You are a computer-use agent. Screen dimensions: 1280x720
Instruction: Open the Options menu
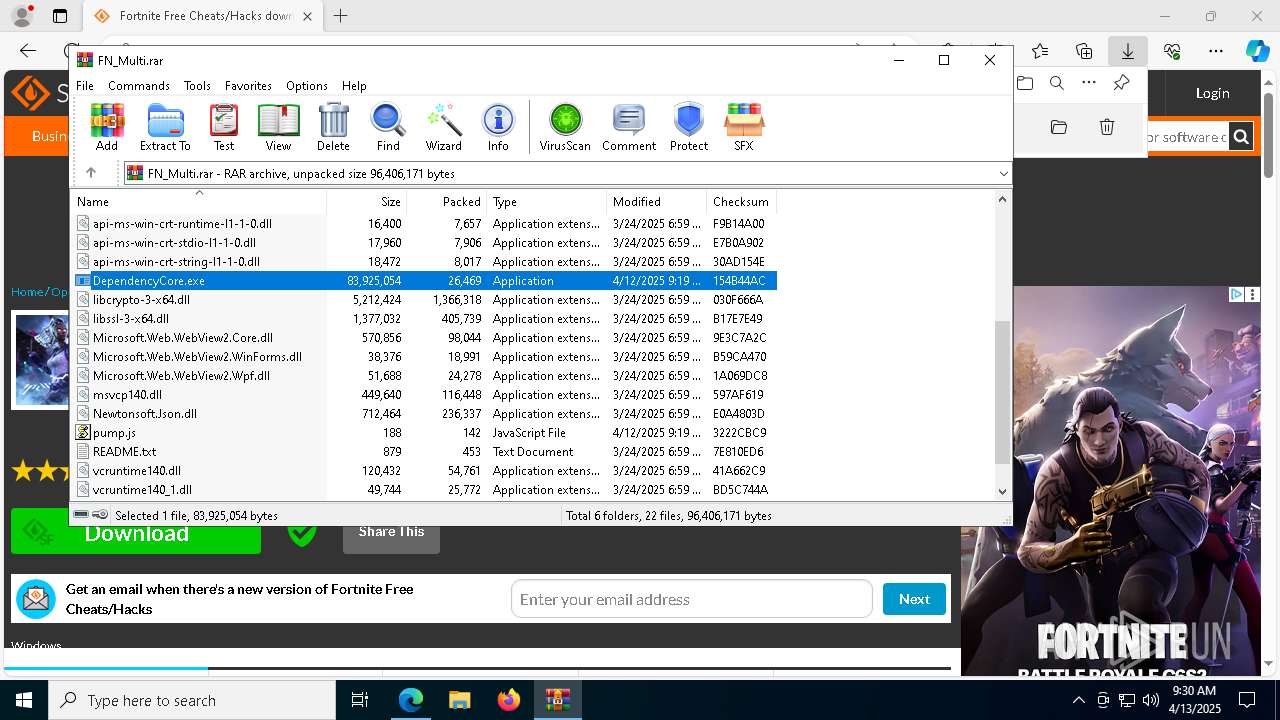[x=307, y=85]
